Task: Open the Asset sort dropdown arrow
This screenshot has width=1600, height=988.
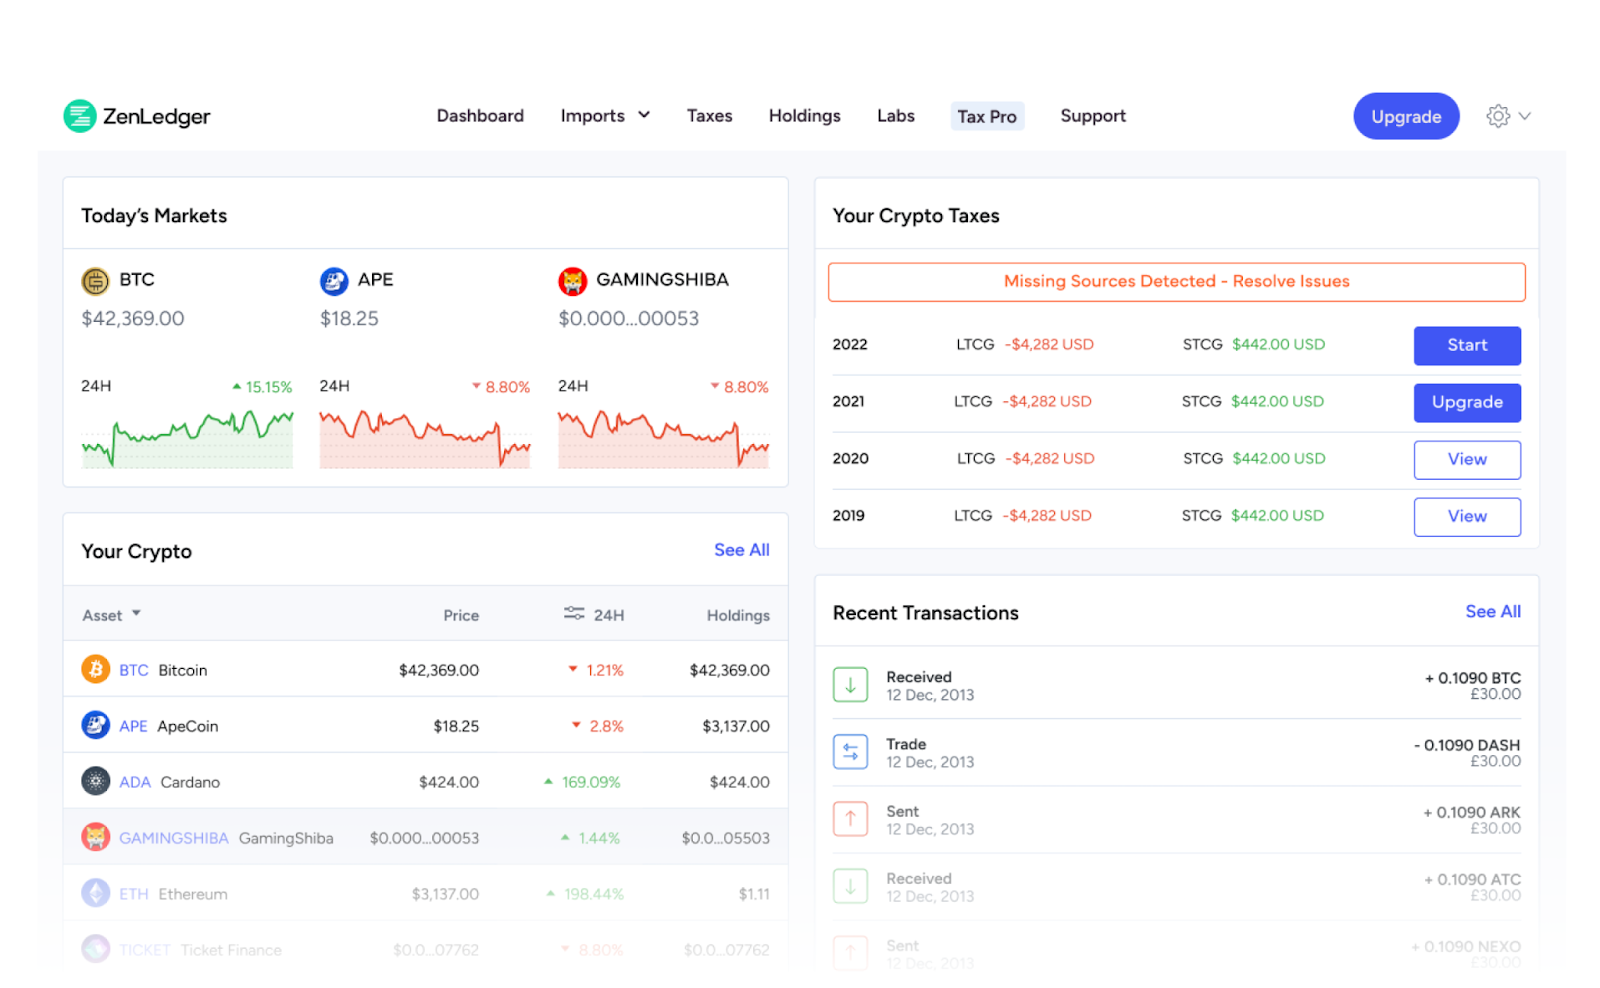Action: click(136, 613)
